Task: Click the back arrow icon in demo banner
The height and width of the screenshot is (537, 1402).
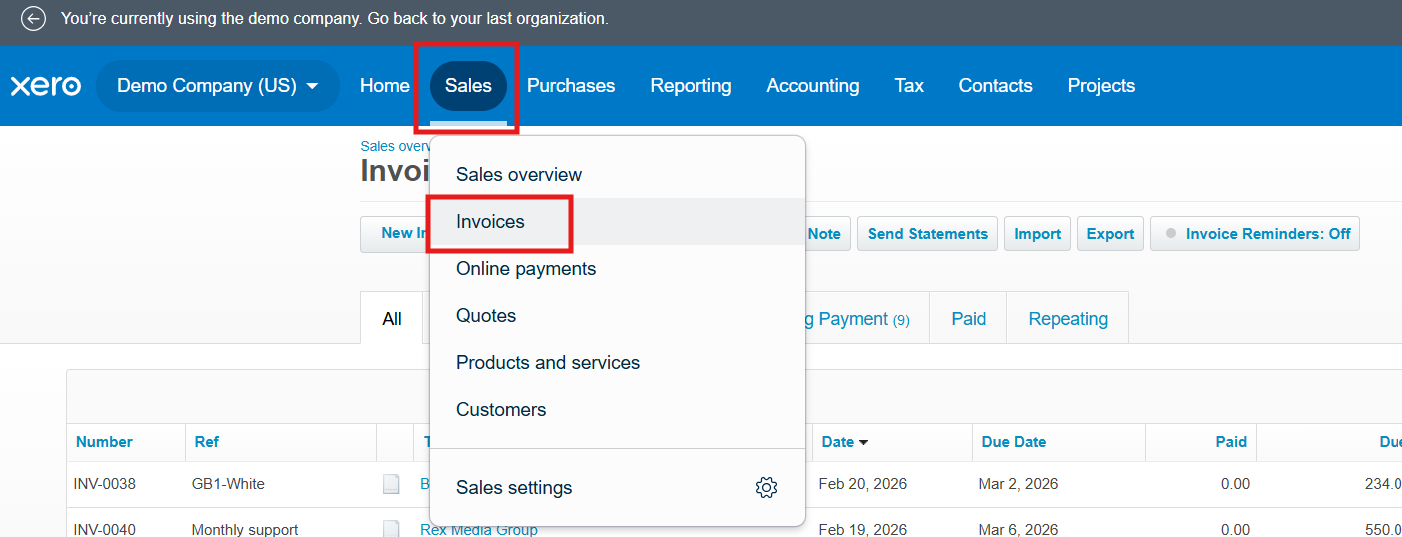Action: coord(33,19)
